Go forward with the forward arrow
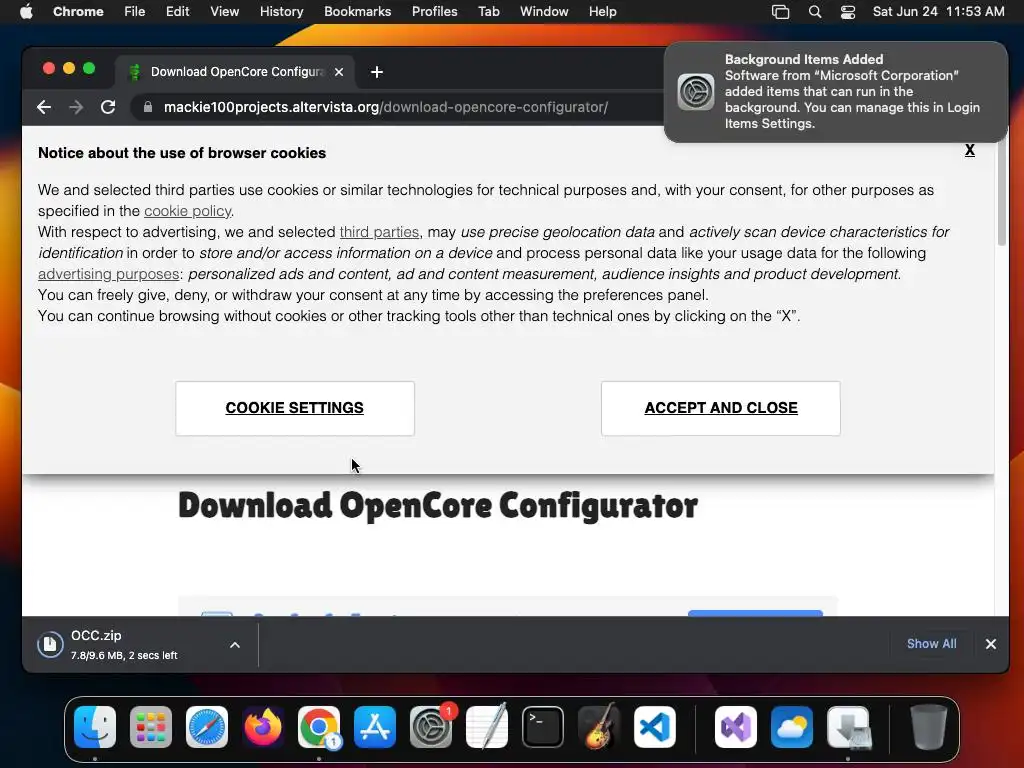Viewport: 1024px width, 768px height. pyautogui.click(x=76, y=107)
